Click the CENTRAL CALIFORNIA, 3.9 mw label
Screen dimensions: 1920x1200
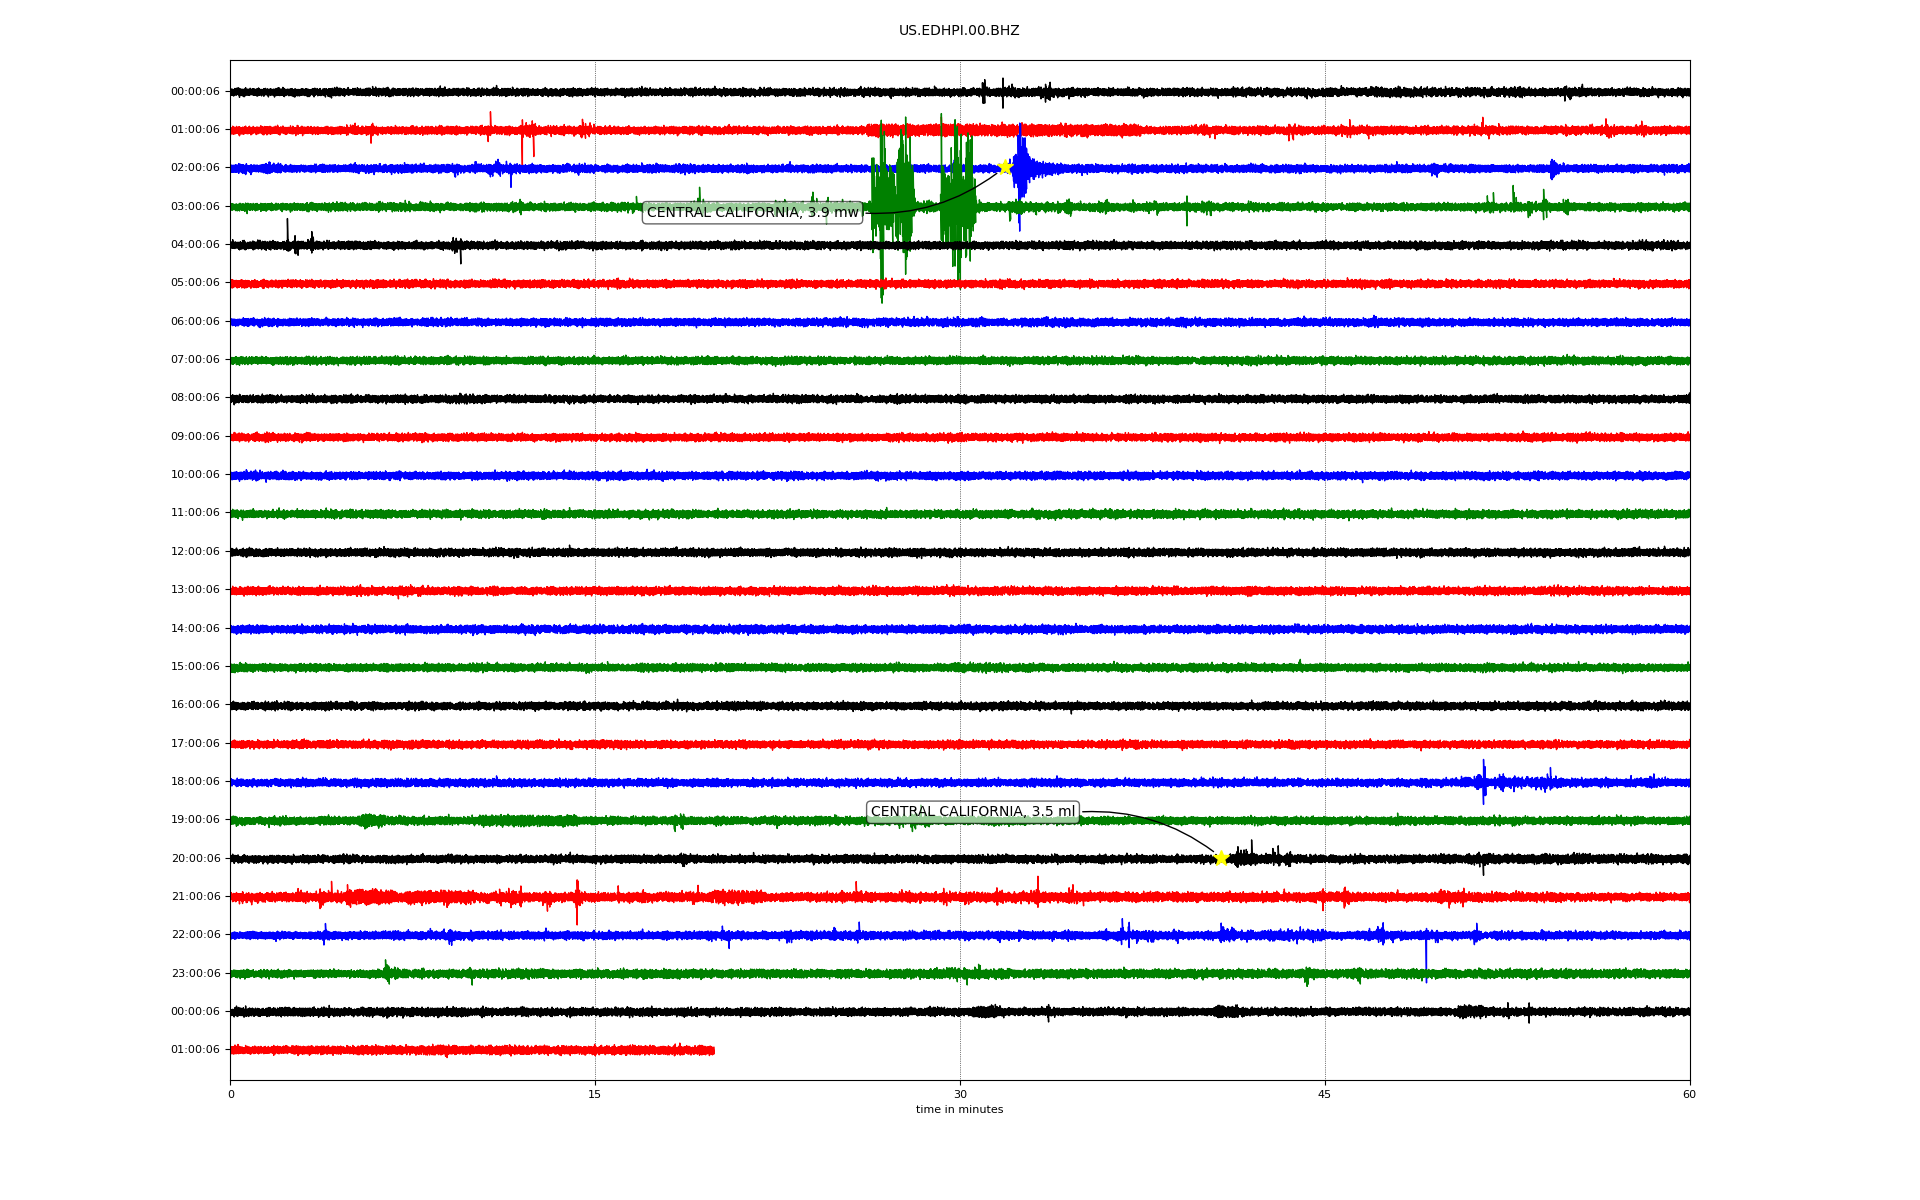752,212
